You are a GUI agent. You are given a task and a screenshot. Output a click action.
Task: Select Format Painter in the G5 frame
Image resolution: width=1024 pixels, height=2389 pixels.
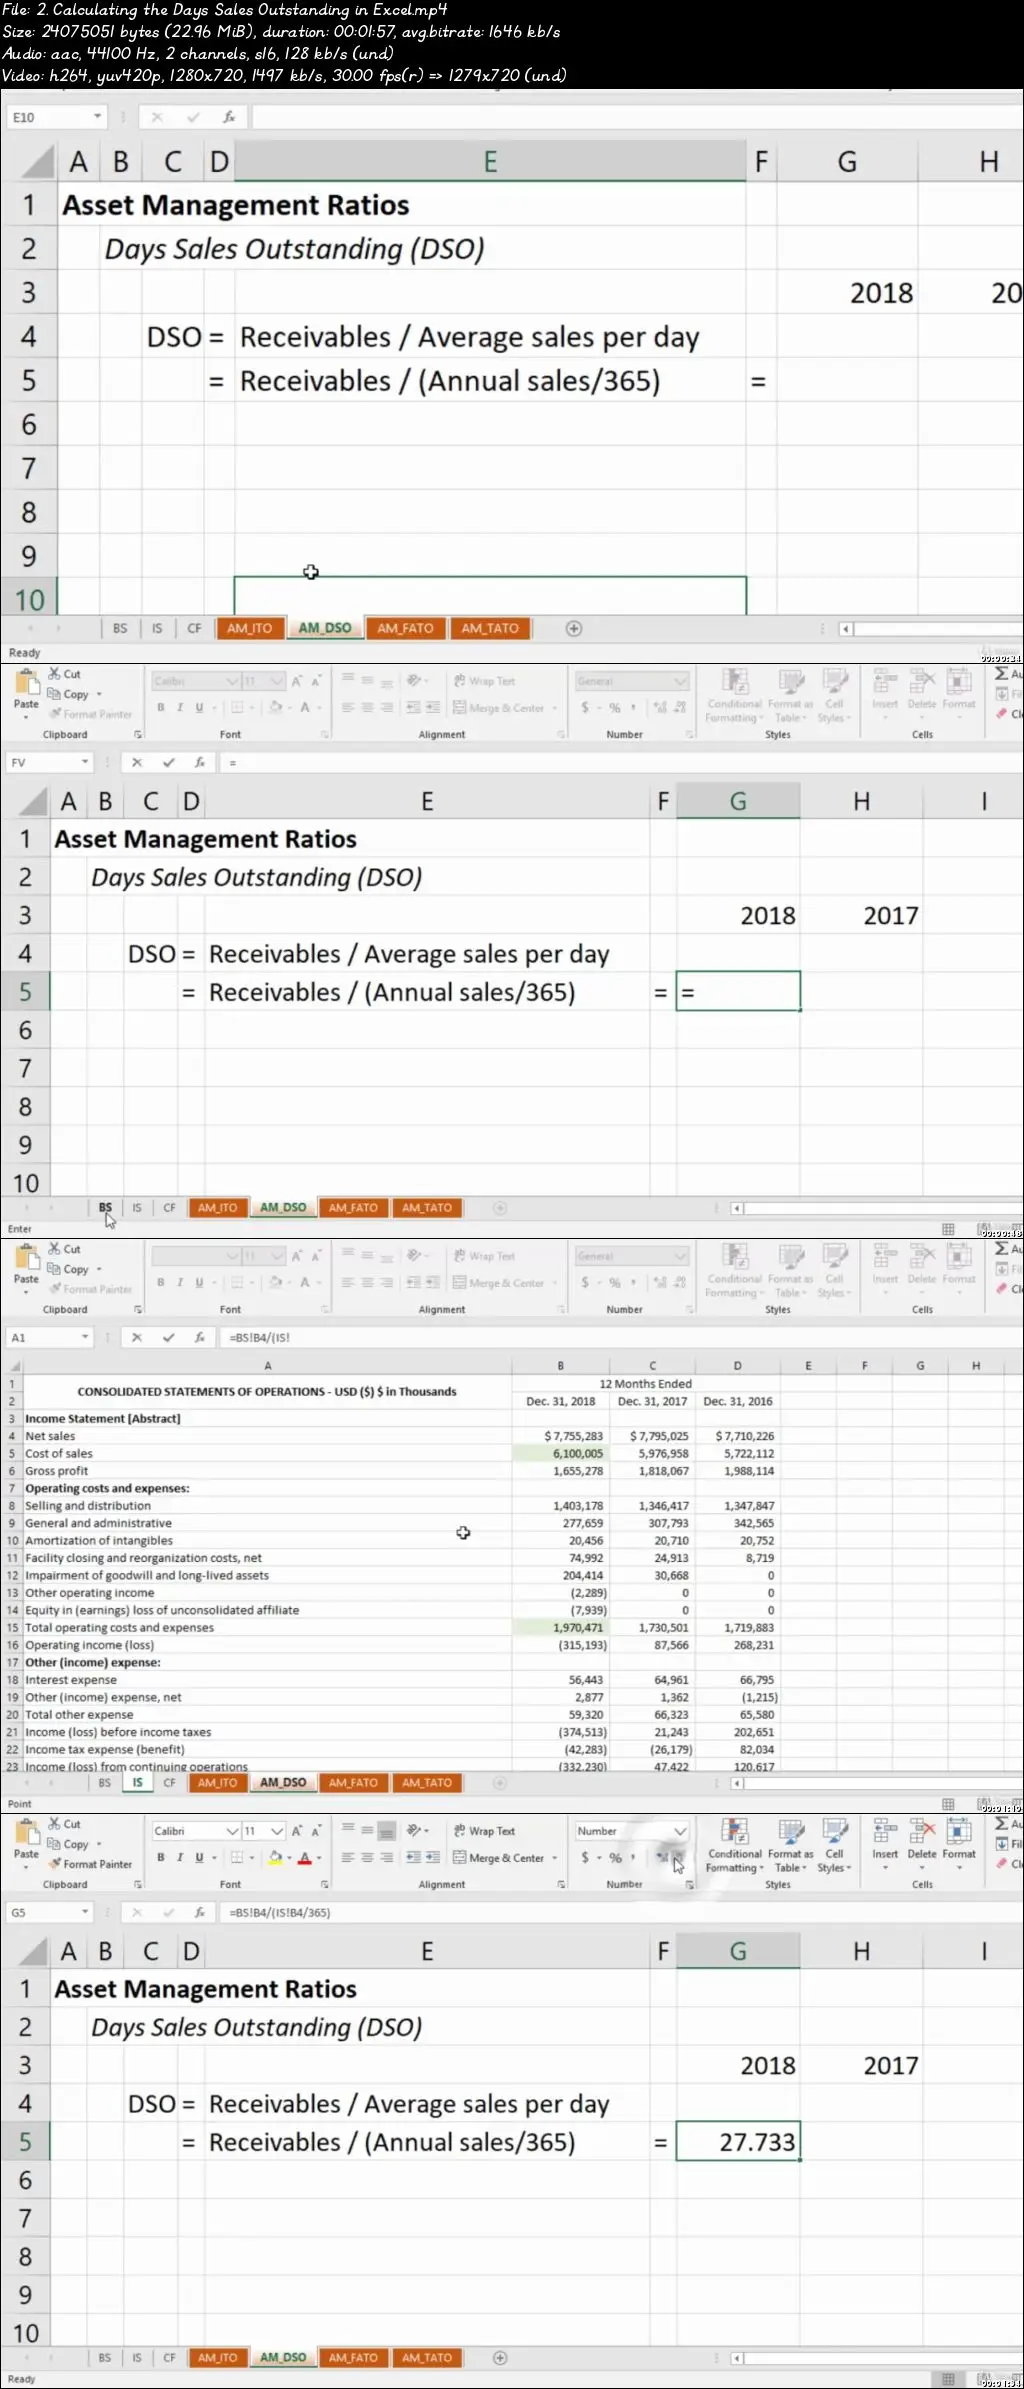(x=90, y=1864)
